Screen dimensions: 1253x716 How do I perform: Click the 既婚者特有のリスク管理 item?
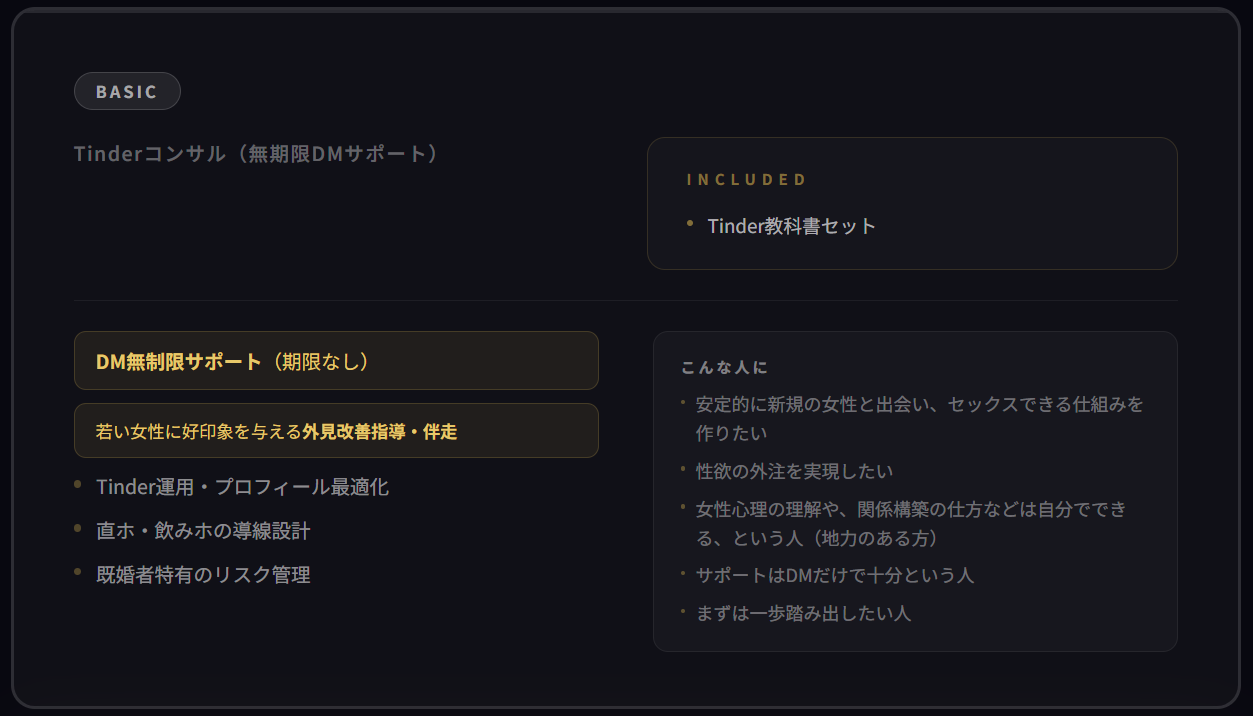203,575
